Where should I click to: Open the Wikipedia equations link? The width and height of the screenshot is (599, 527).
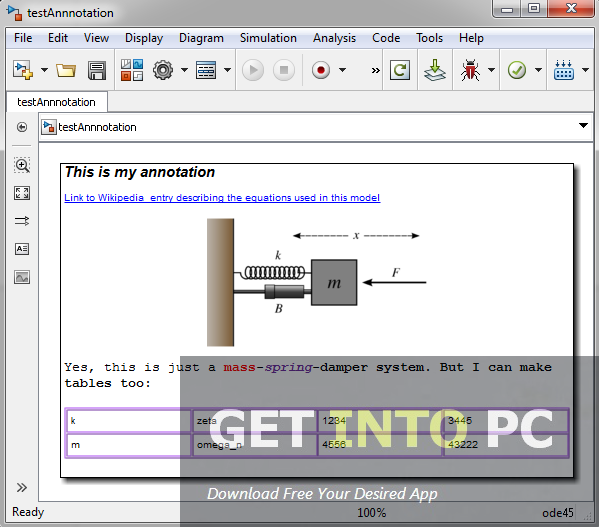coord(222,197)
